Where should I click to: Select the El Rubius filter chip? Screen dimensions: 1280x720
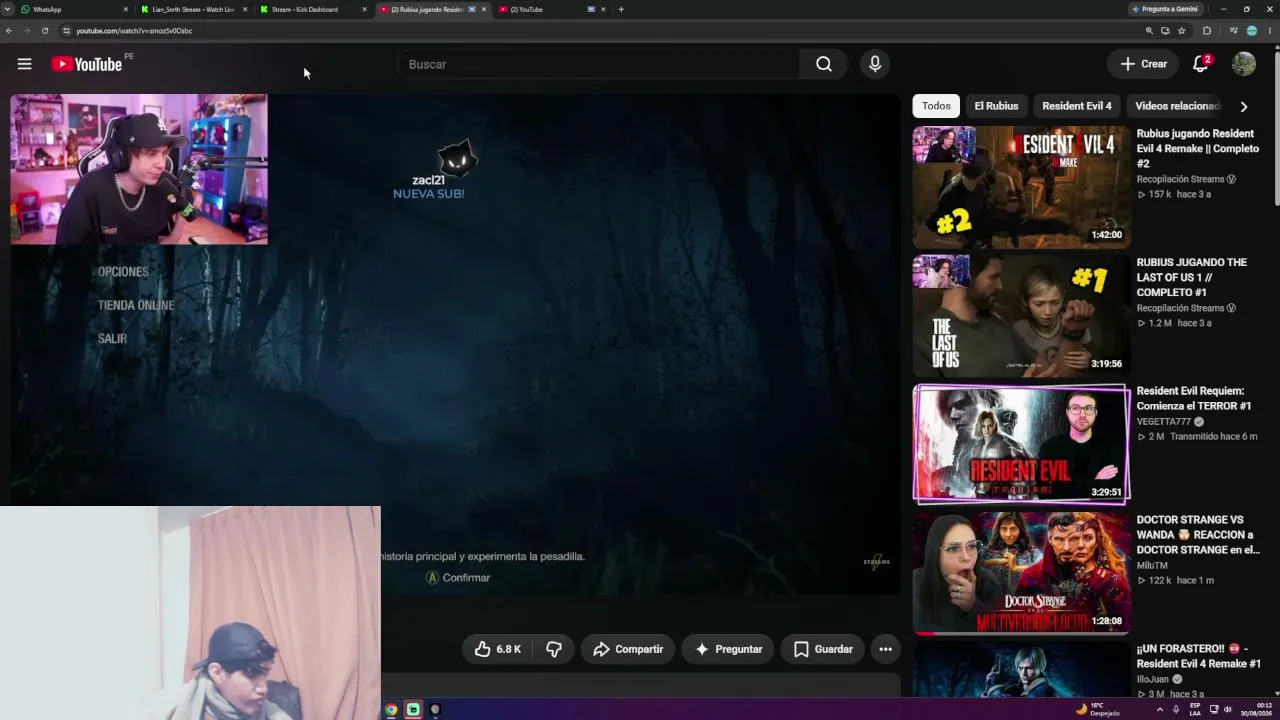click(x=996, y=106)
